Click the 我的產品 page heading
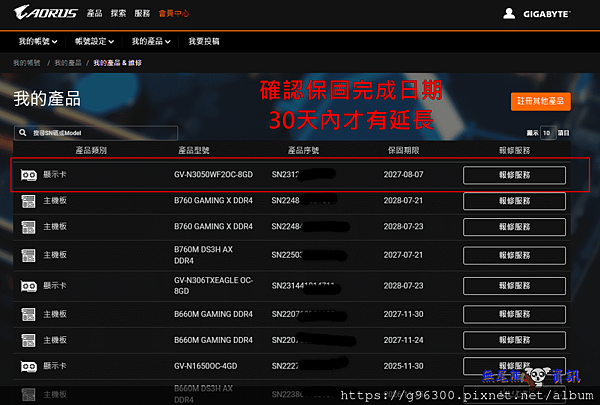600x405 pixels. pos(47,99)
